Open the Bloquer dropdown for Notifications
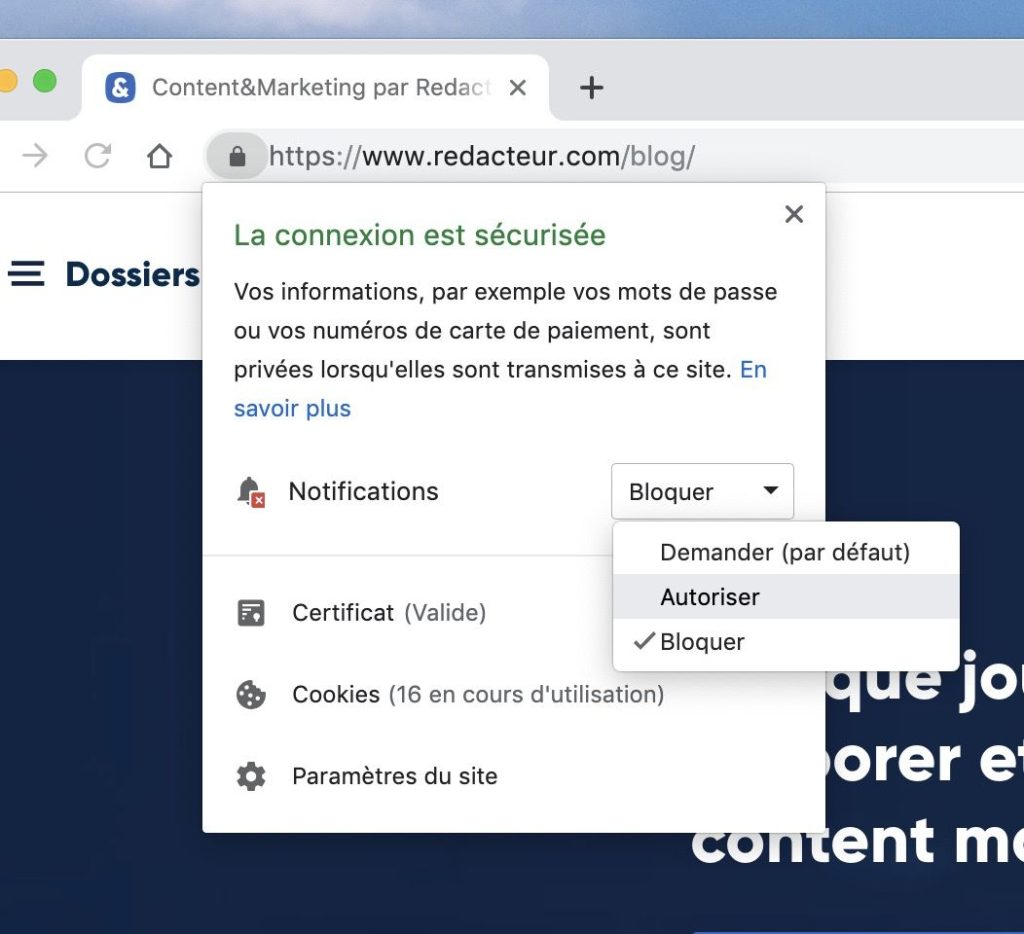1024x934 pixels. [x=701, y=491]
